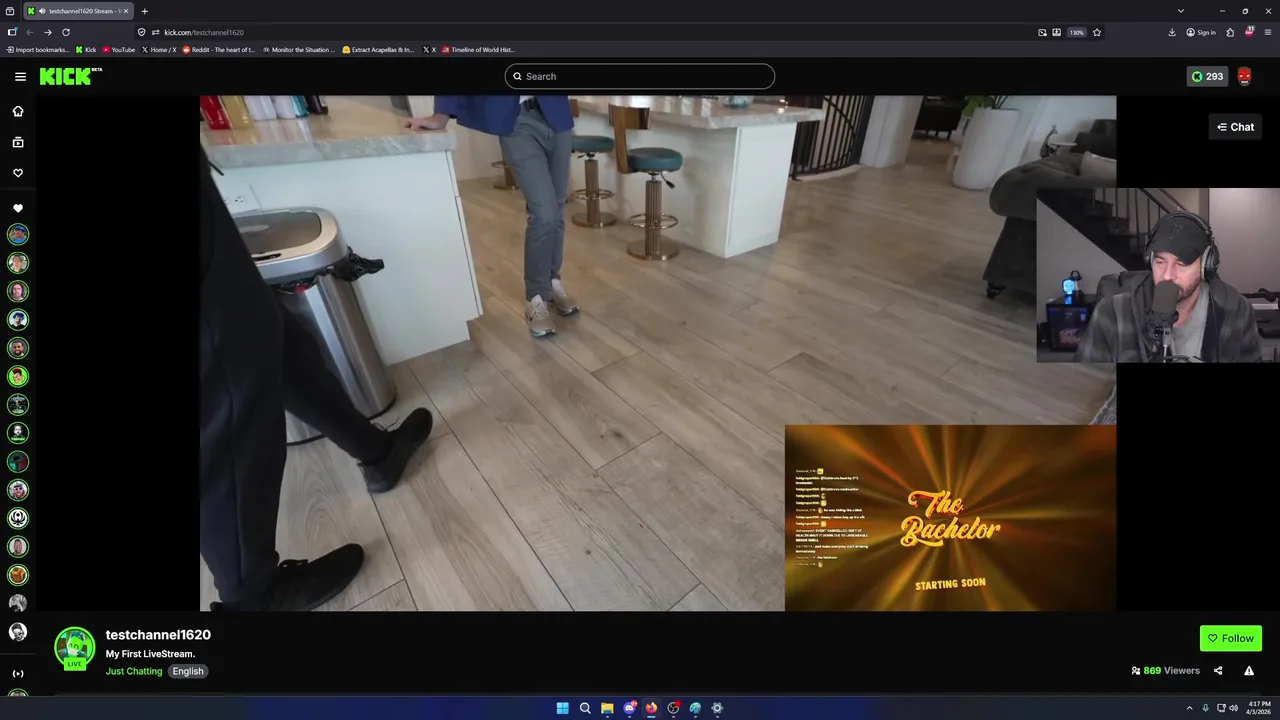Open the red extension with badge
This screenshot has height=720, width=1280.
point(1249,32)
